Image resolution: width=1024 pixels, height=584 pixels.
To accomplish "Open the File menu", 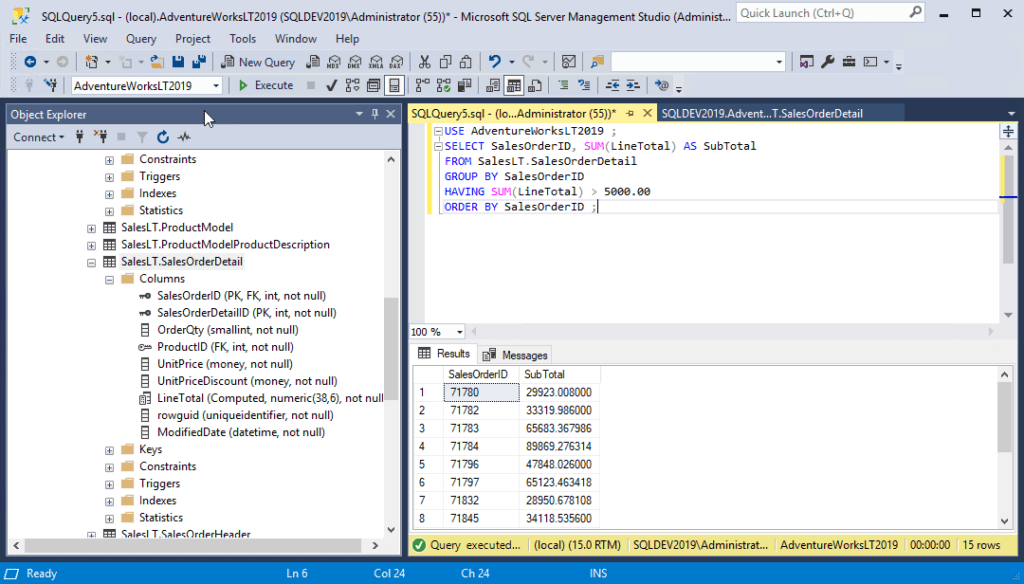I will coord(18,39).
